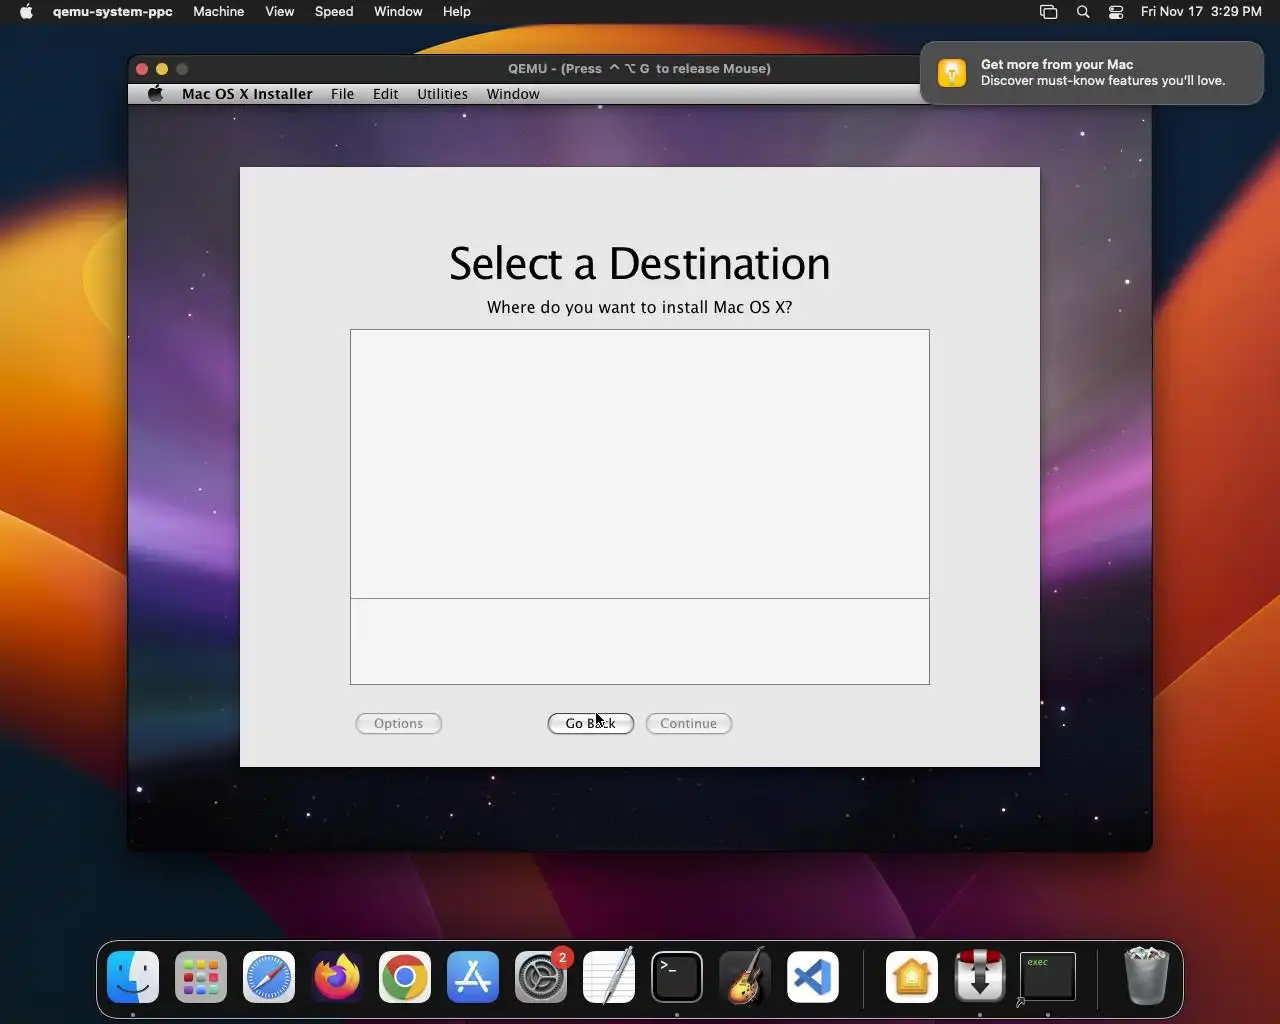Screen dimensions: 1280x1024
Task: Open Terminal from the dock
Action: pyautogui.click(x=677, y=977)
